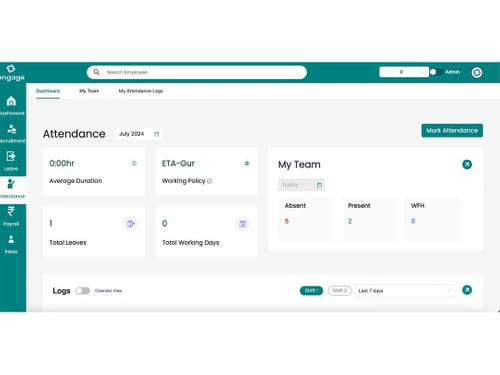
Task: Click calendar icon in Today field
Action: pos(319,185)
